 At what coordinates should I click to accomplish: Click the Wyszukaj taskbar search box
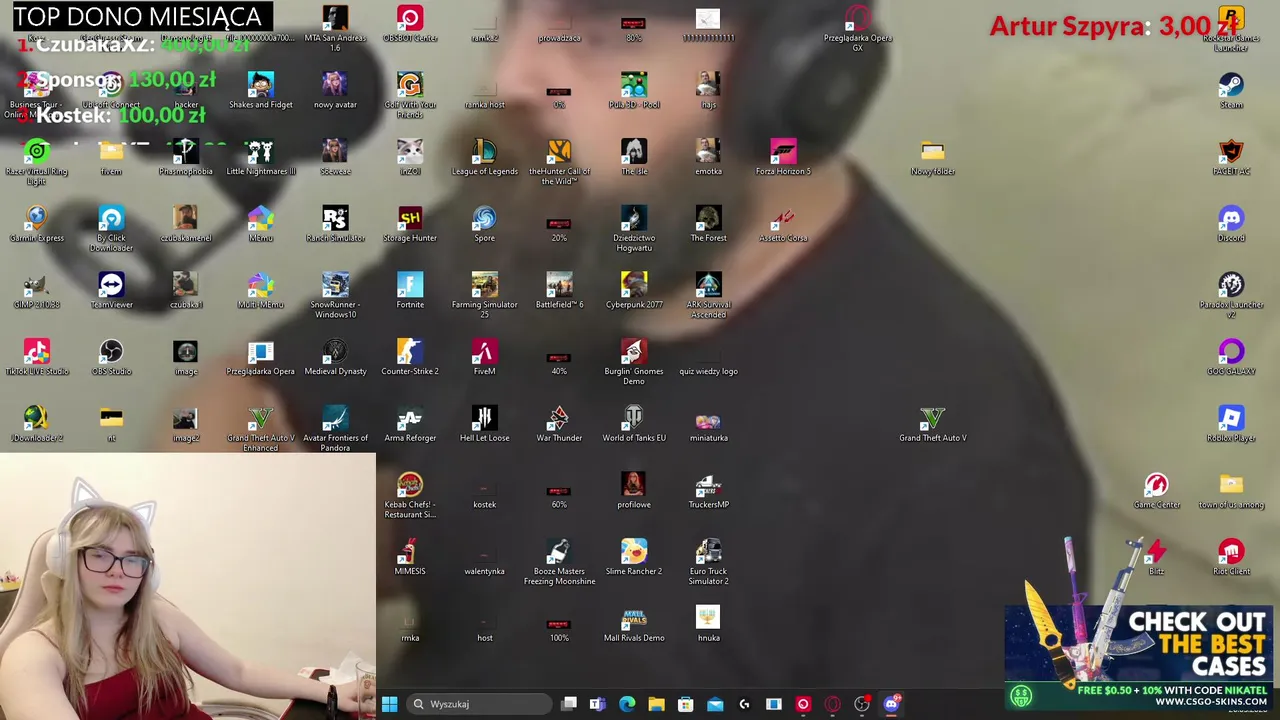pyautogui.click(x=479, y=704)
